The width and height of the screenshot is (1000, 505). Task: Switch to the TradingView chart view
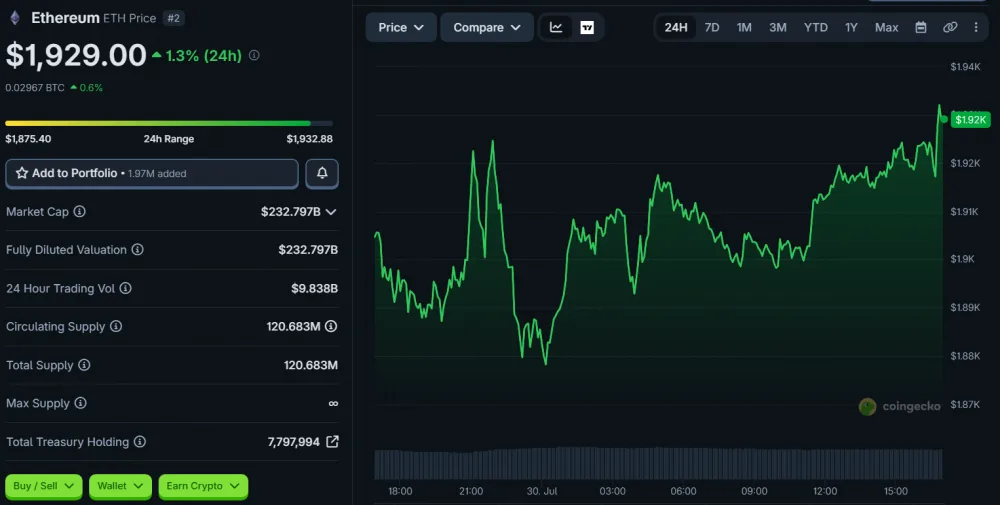[x=587, y=27]
